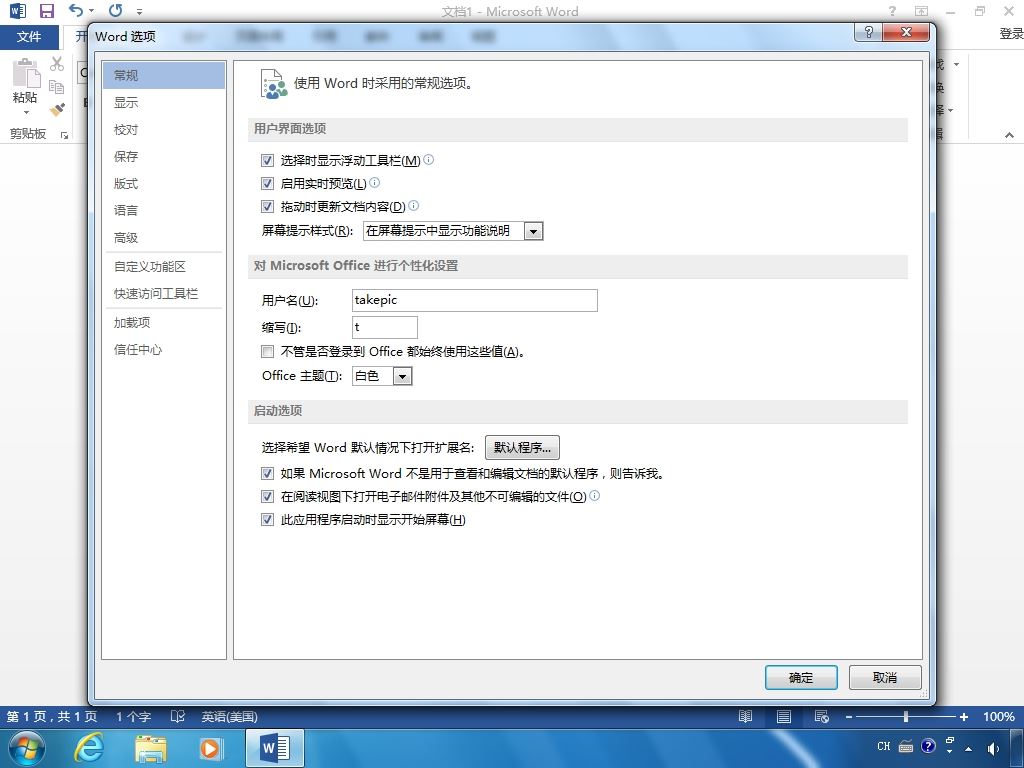
Task: Open the Customize Quick Access Toolbar arrow
Action: [x=139, y=11]
